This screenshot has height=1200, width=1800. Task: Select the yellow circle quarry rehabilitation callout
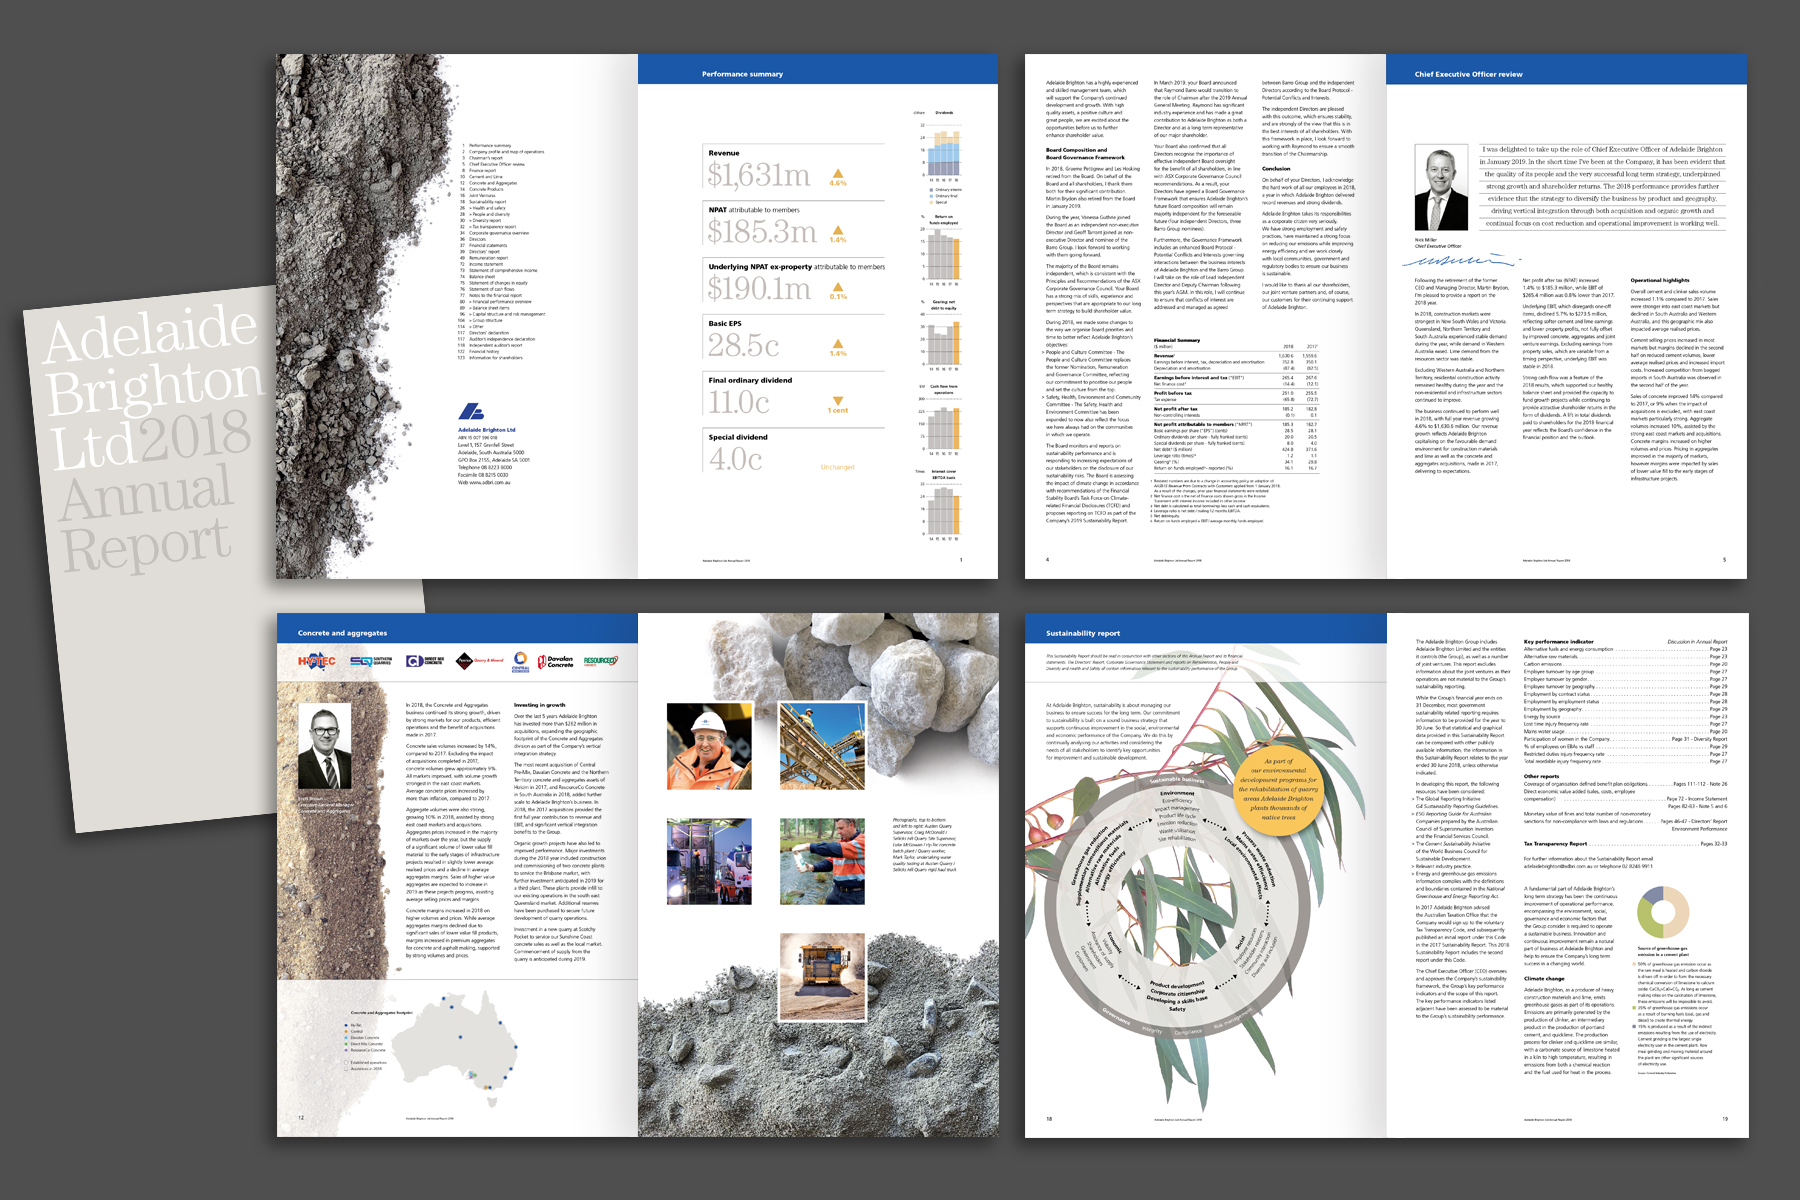(x=1278, y=789)
